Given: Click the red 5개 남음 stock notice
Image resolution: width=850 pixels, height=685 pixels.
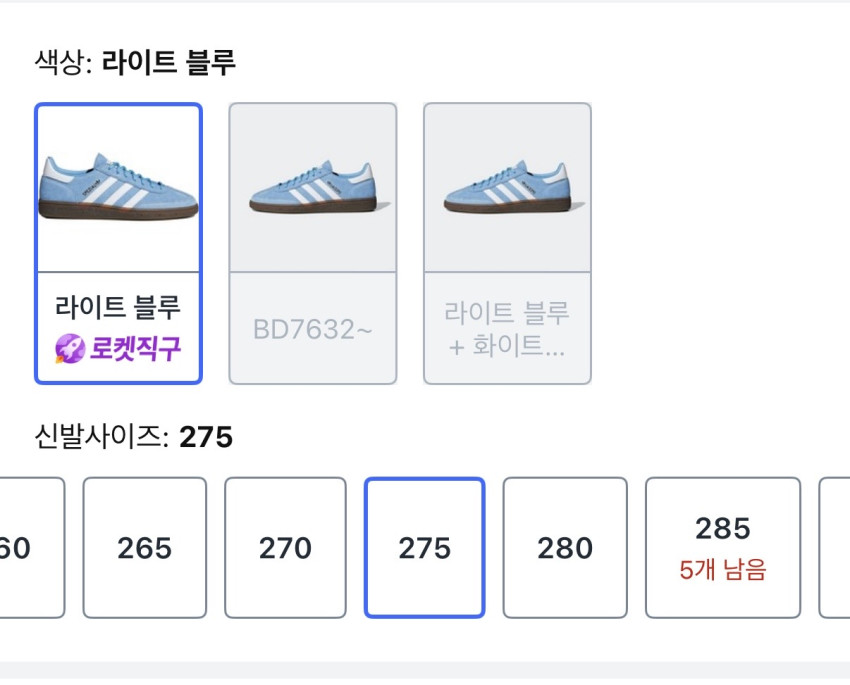Looking at the screenshot, I should [x=722, y=570].
